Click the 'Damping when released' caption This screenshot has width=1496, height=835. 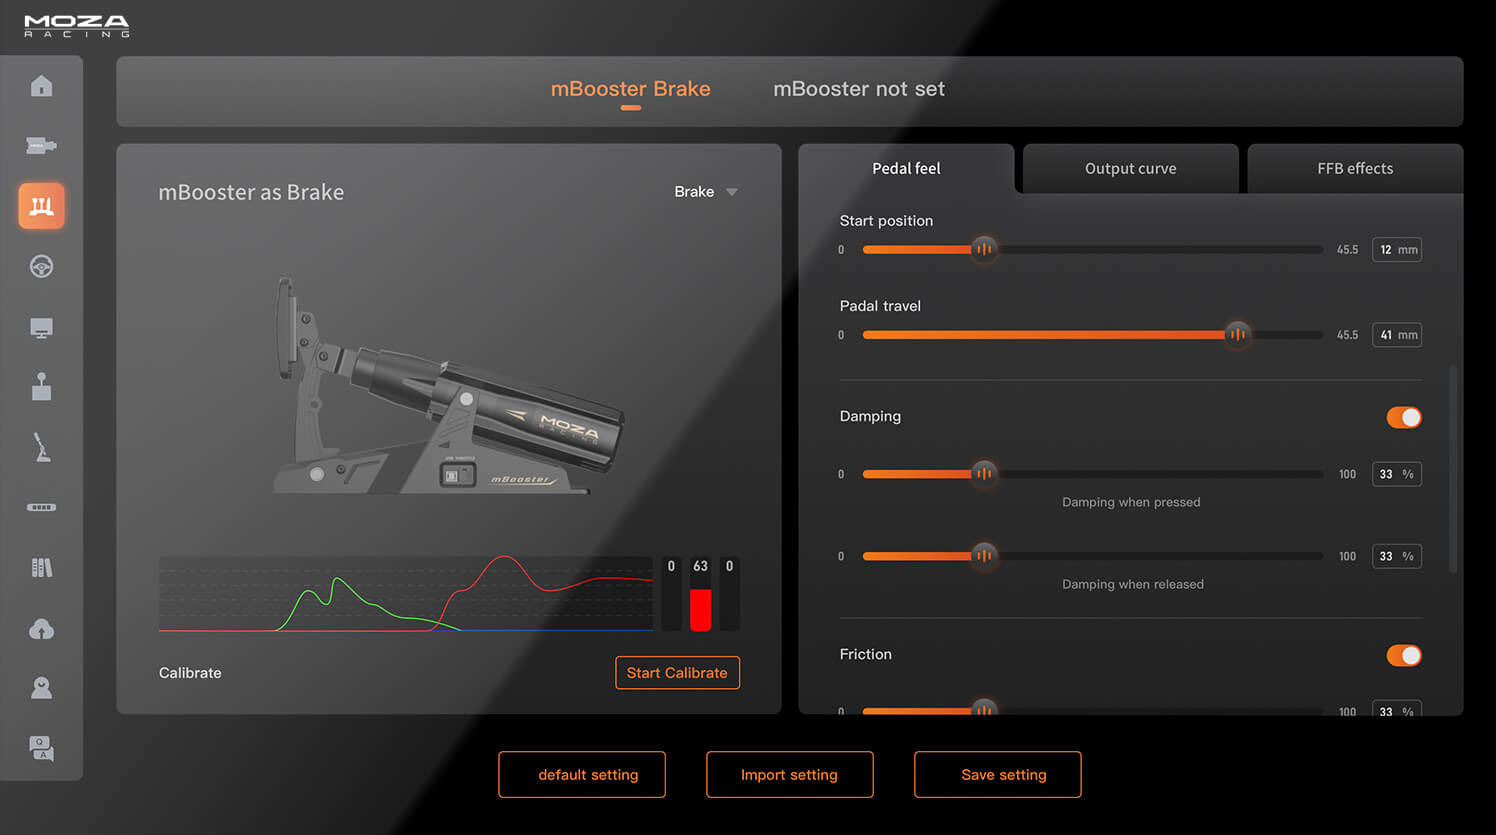pyautogui.click(x=1133, y=584)
